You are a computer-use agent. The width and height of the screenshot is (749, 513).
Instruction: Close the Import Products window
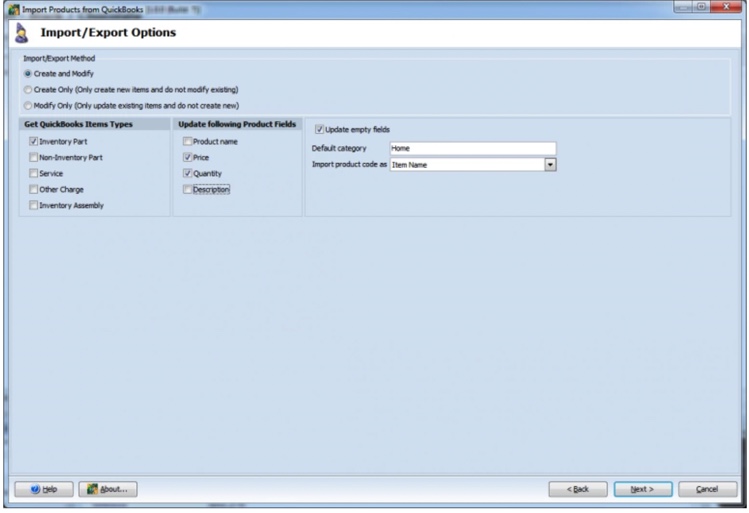tap(726, 7)
